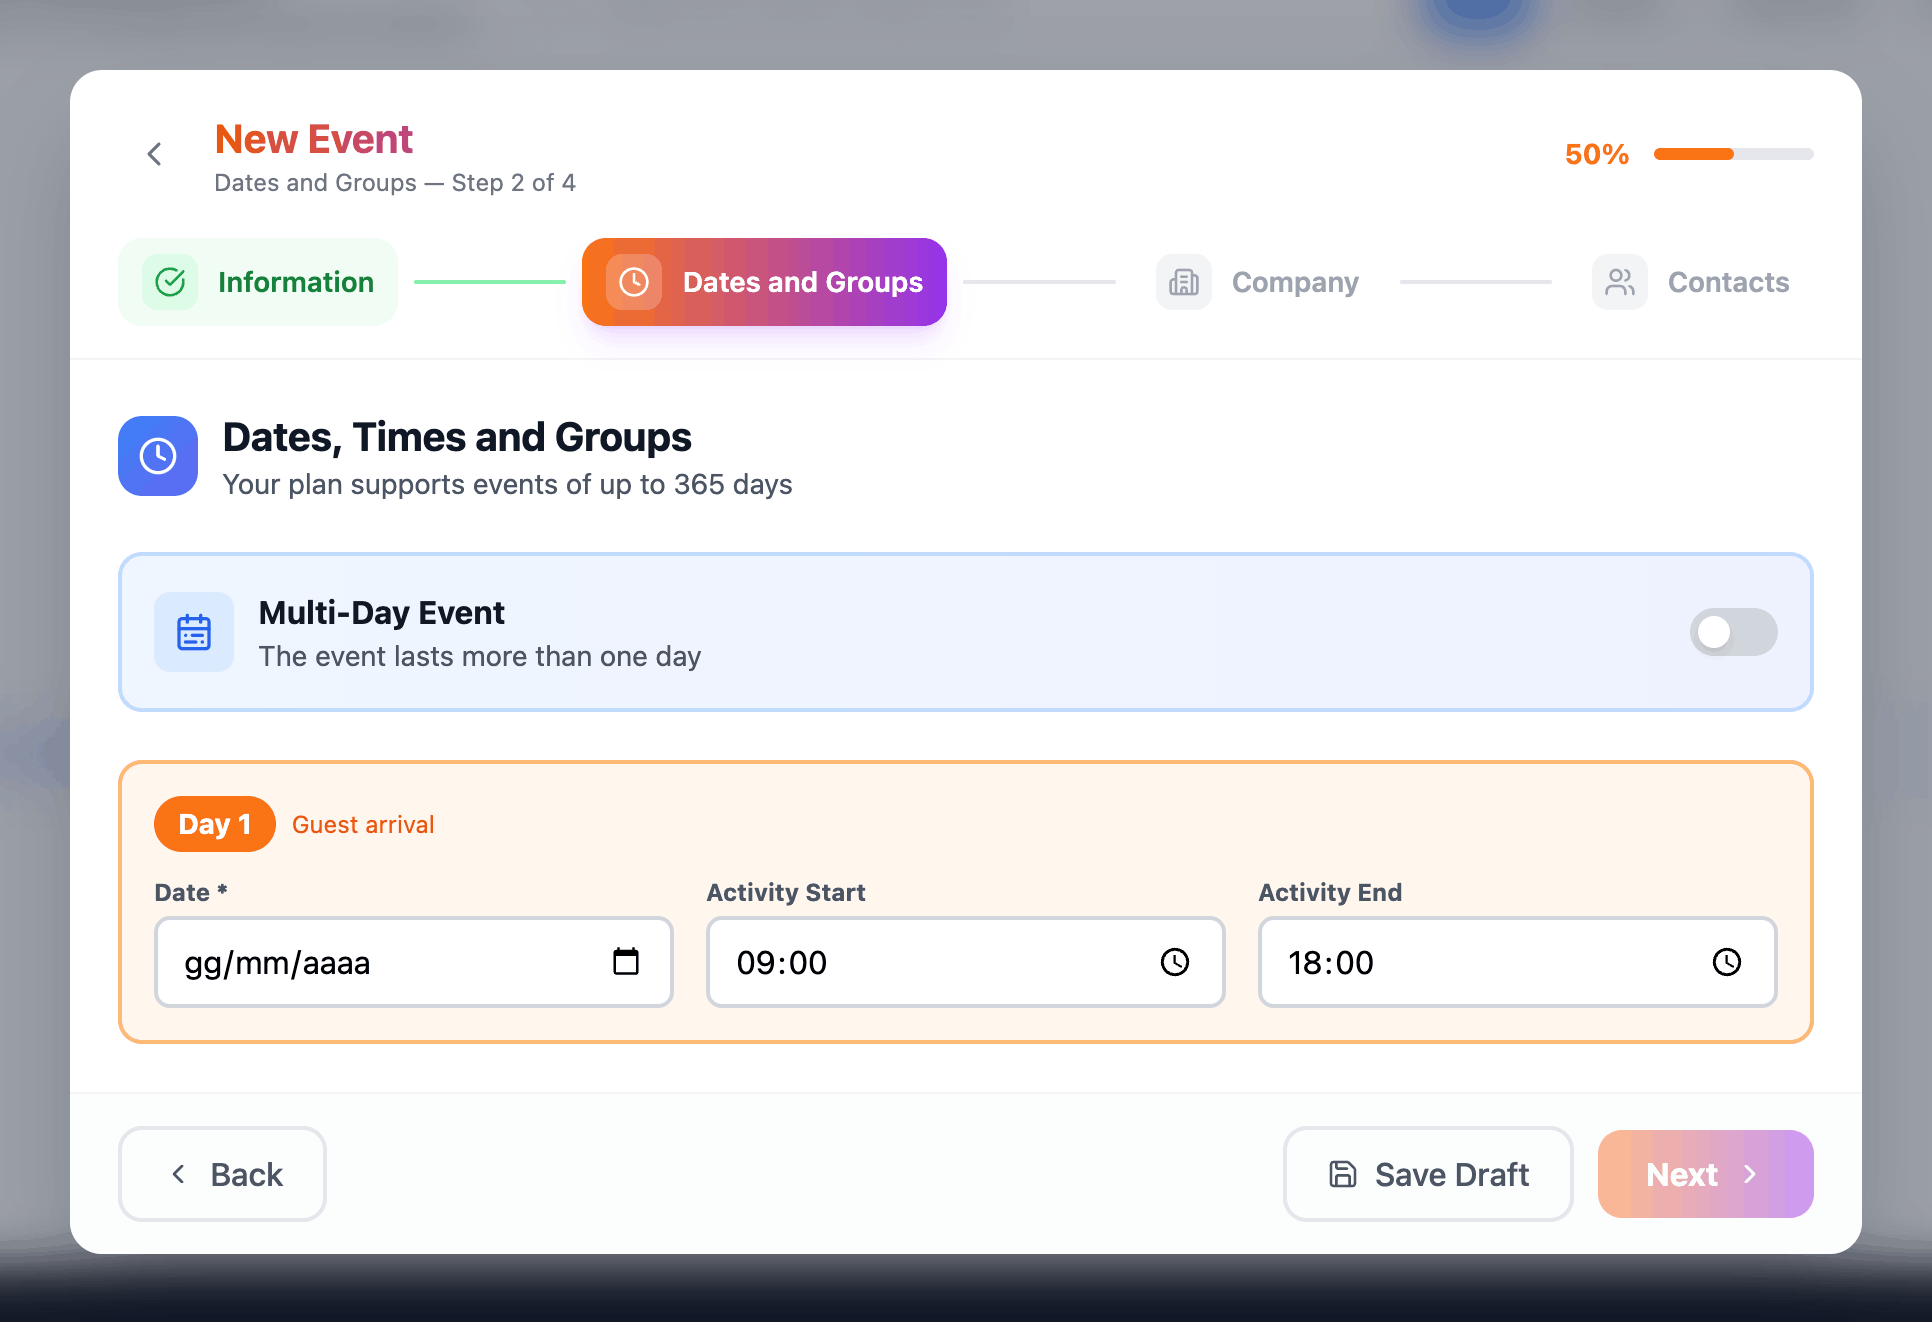Viewport: 1932px width, 1322px height.
Task: Click the Multi-Day Event title text
Action: pos(382,612)
